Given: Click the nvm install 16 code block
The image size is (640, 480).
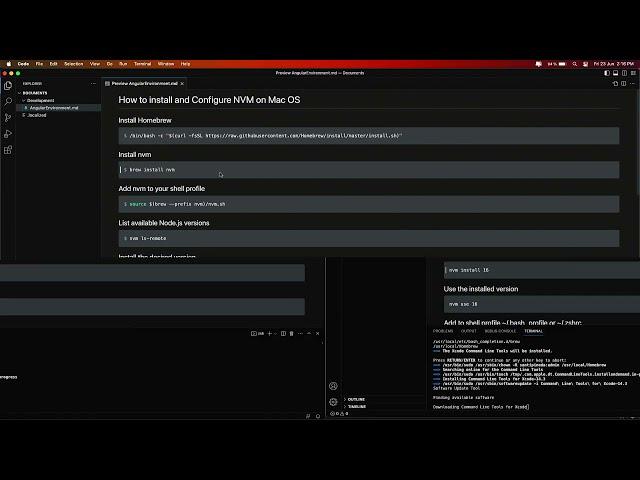Looking at the screenshot, I should pyautogui.click(x=542, y=270).
